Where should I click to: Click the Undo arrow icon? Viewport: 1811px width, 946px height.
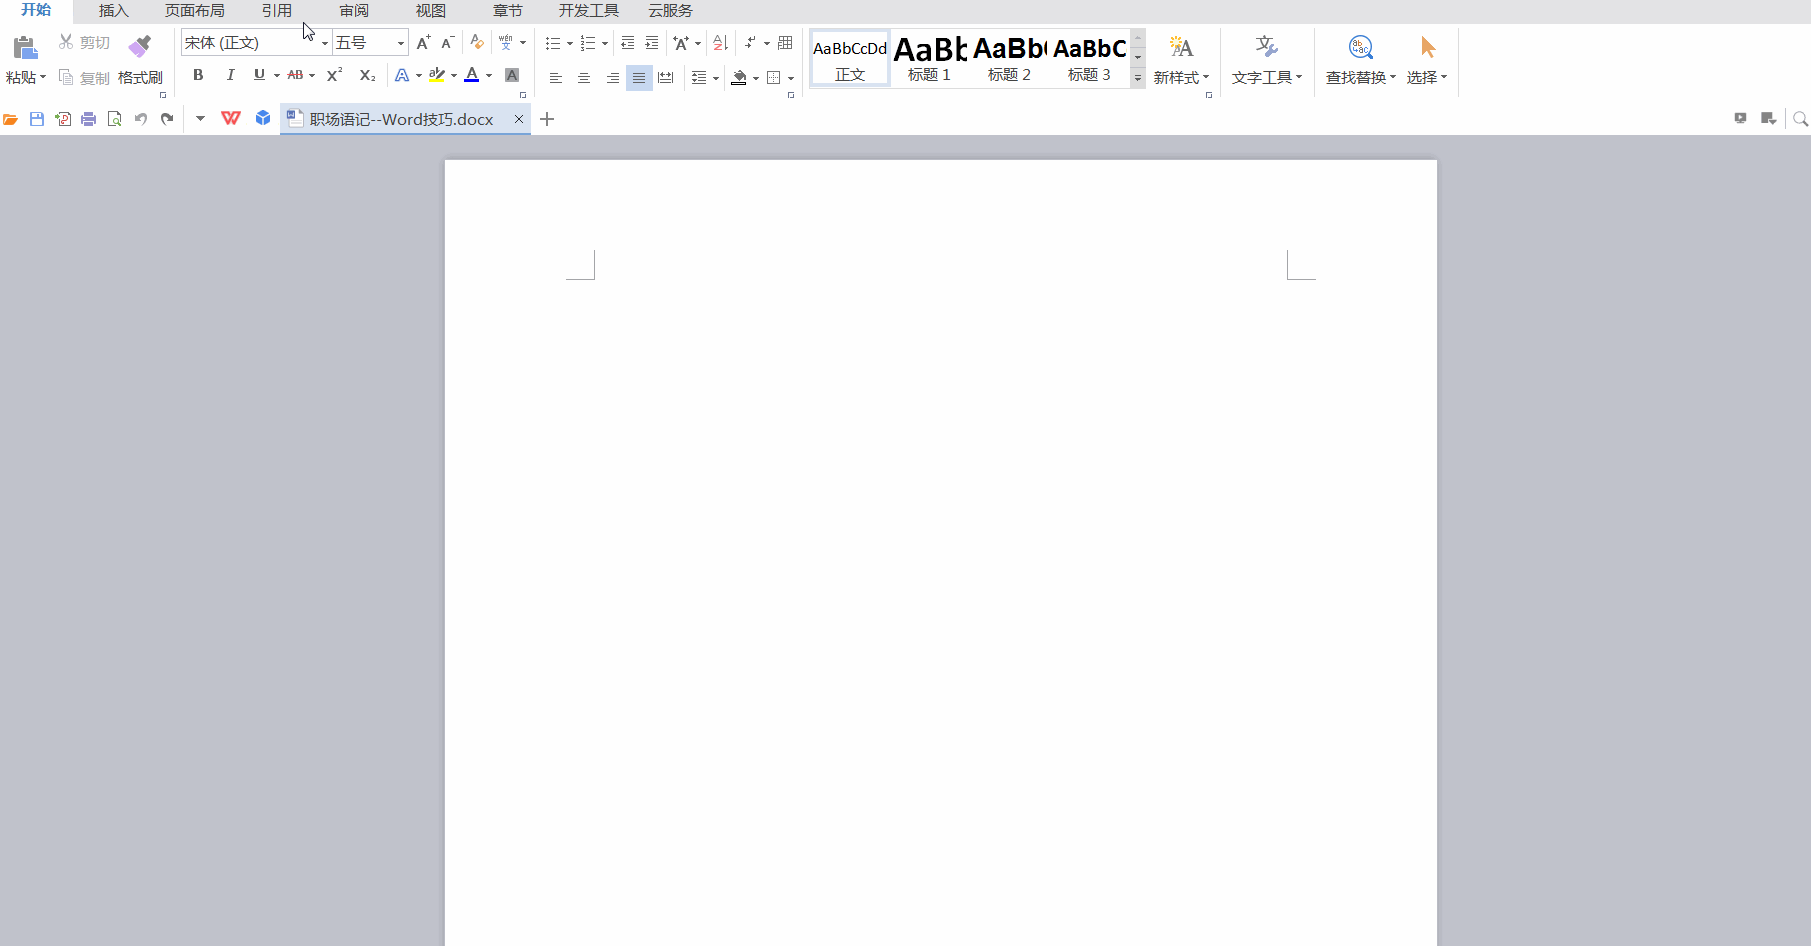(x=141, y=119)
